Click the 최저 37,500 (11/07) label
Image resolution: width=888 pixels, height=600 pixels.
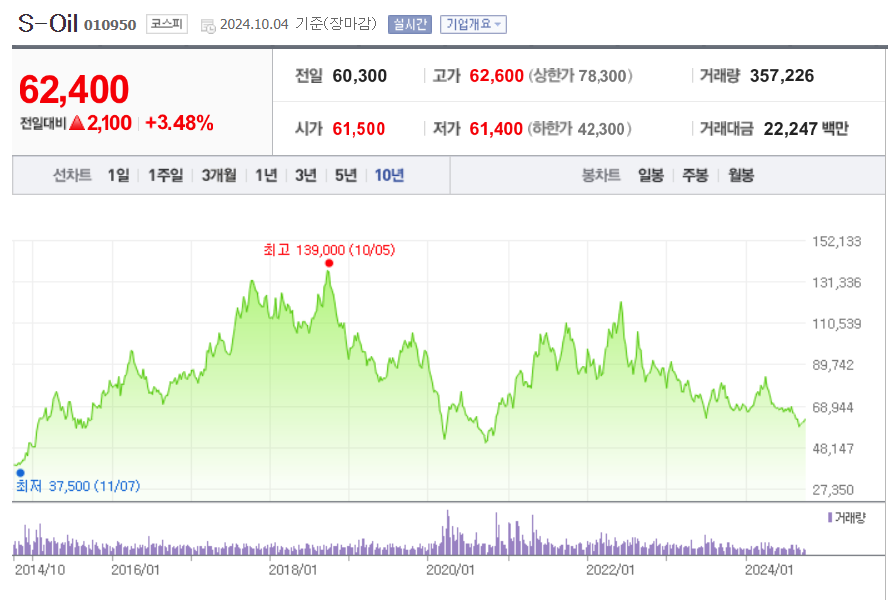click(78, 486)
